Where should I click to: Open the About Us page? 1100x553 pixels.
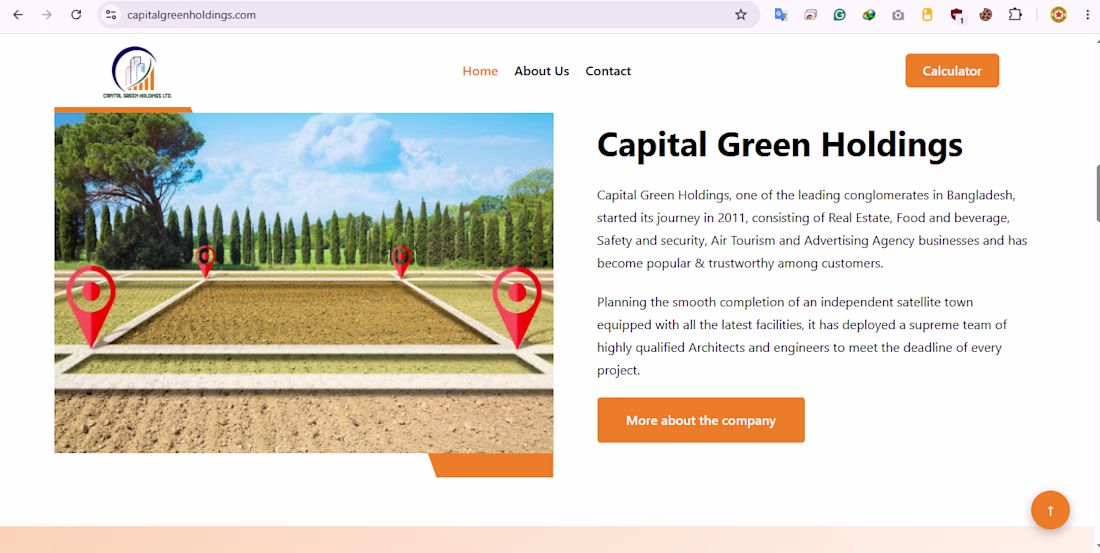pos(542,71)
